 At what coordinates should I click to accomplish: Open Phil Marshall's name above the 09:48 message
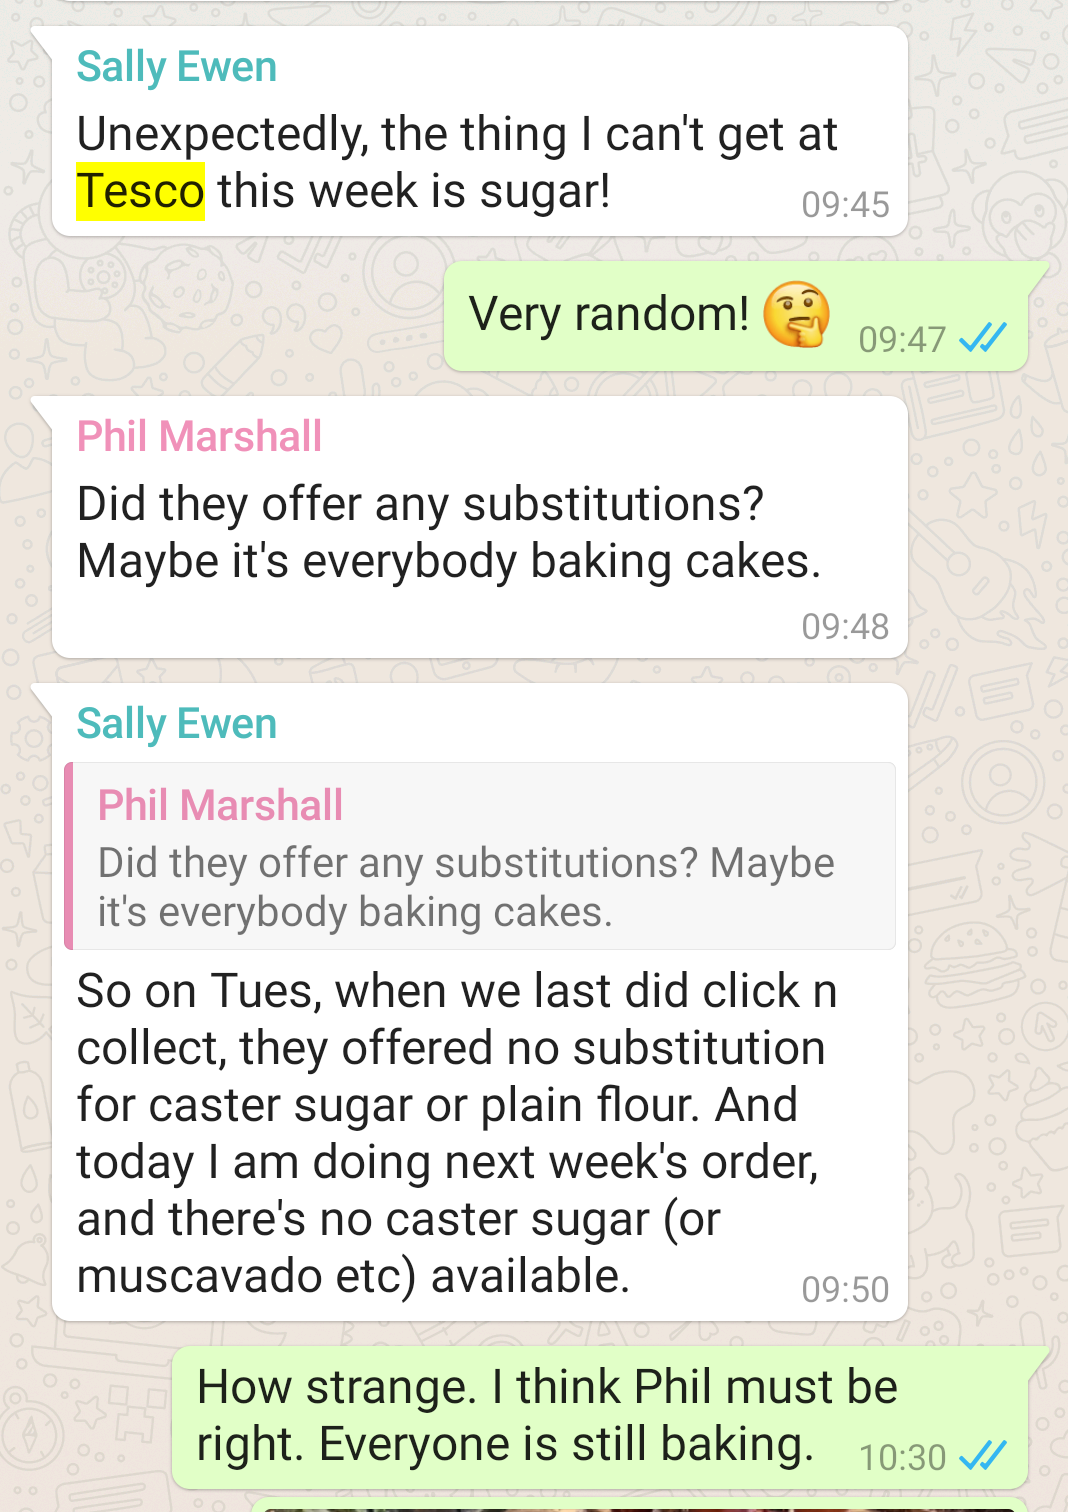(x=200, y=436)
